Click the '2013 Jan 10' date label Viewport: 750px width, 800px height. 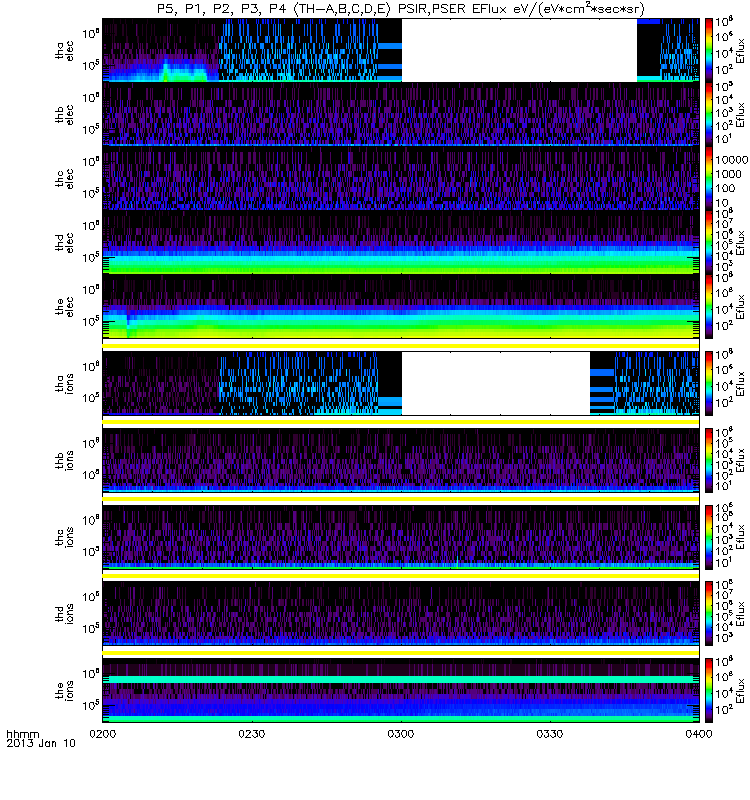click(41, 743)
